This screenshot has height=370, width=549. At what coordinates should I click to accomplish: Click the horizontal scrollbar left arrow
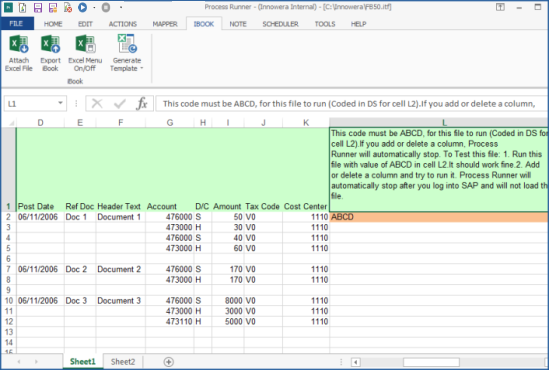coord(356,362)
